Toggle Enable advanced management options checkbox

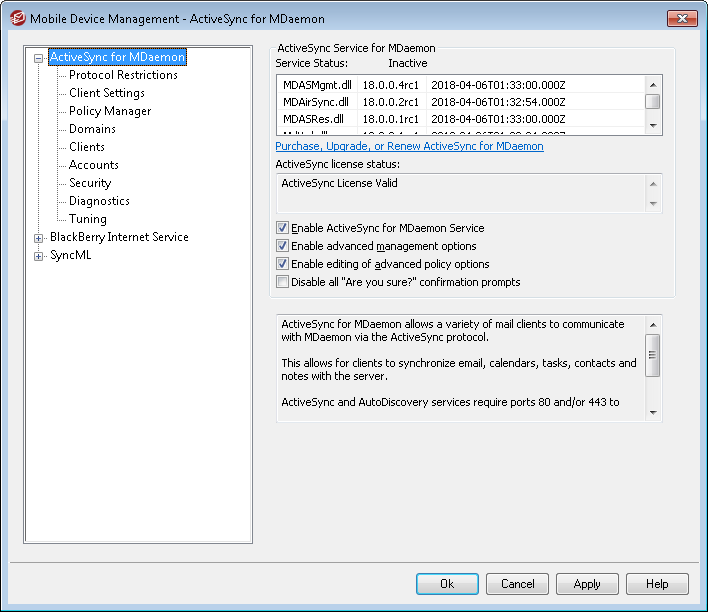[282, 246]
